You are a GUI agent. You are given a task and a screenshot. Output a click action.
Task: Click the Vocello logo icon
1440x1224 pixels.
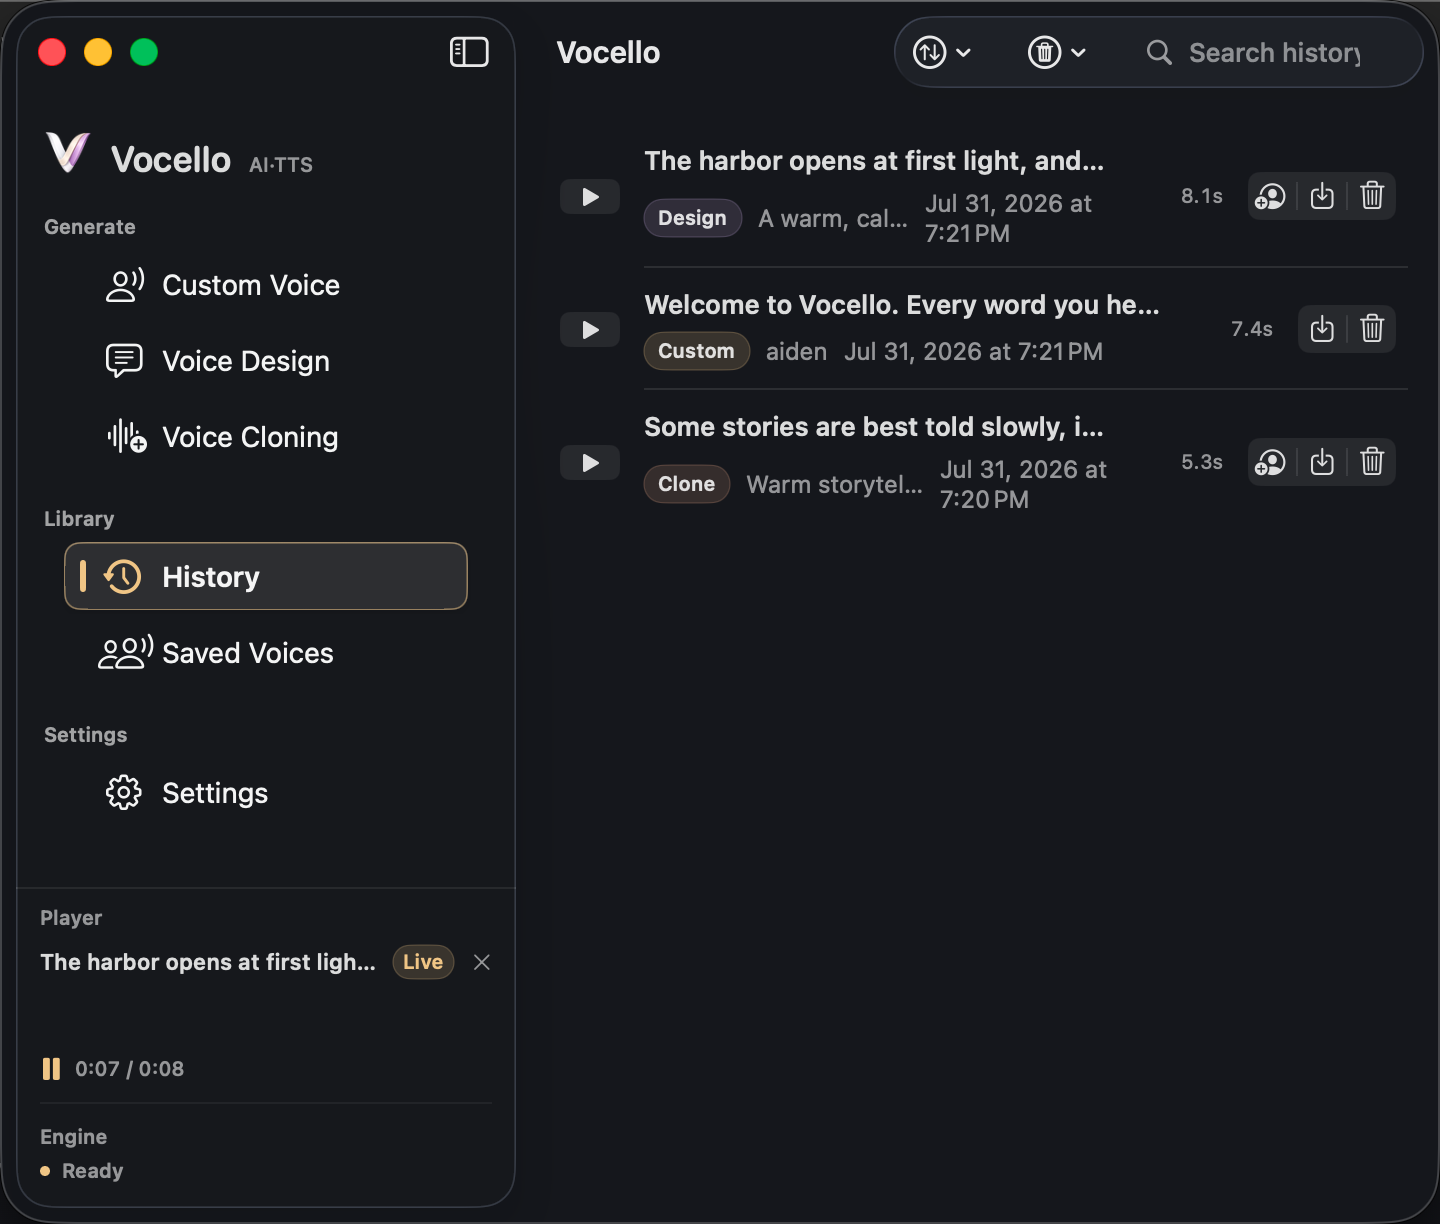(x=68, y=153)
